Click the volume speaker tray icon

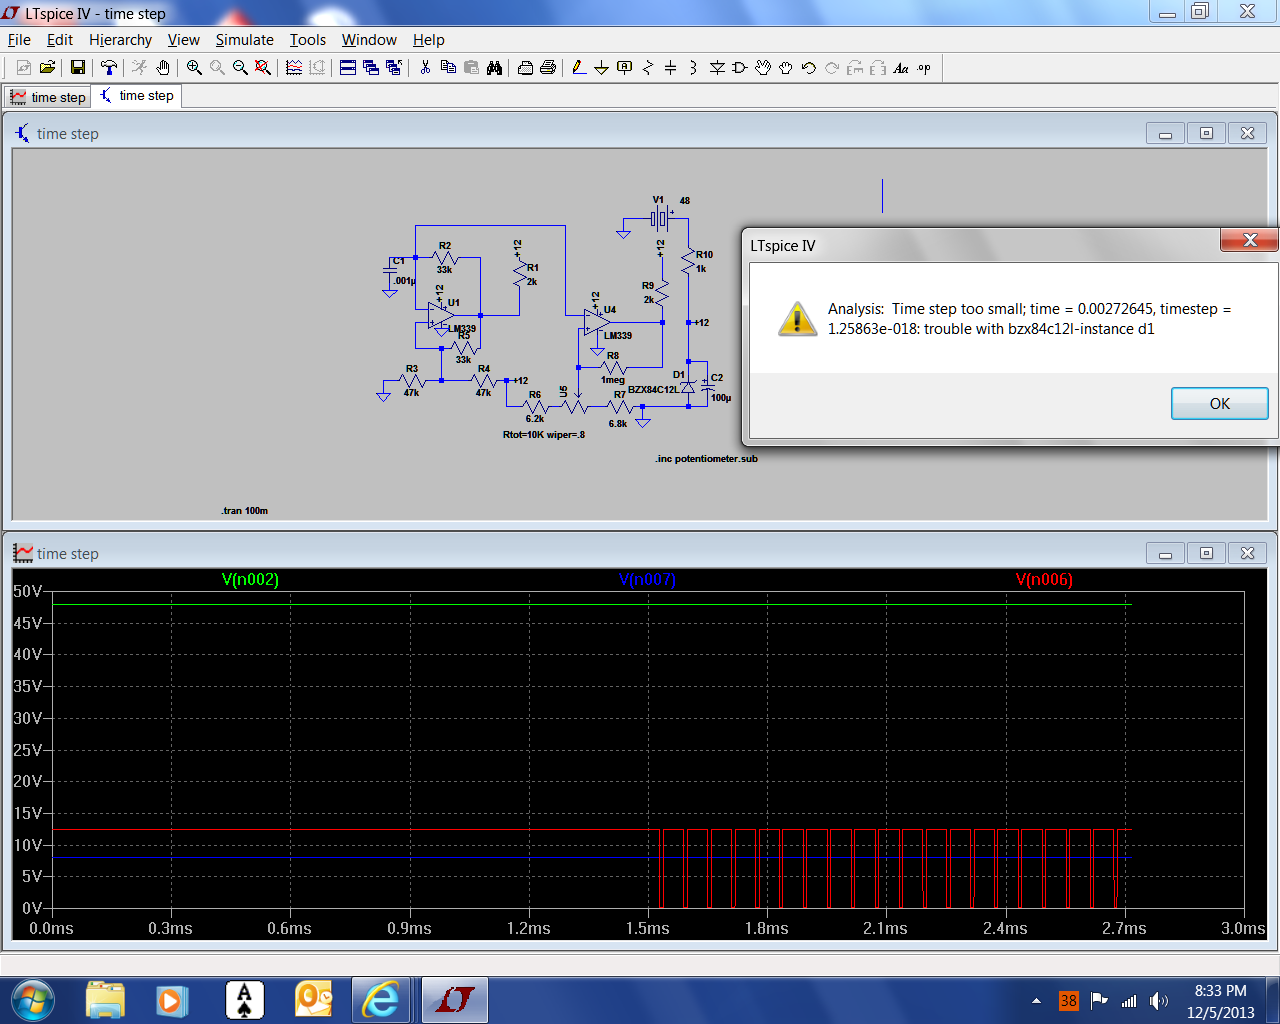tap(1159, 1001)
